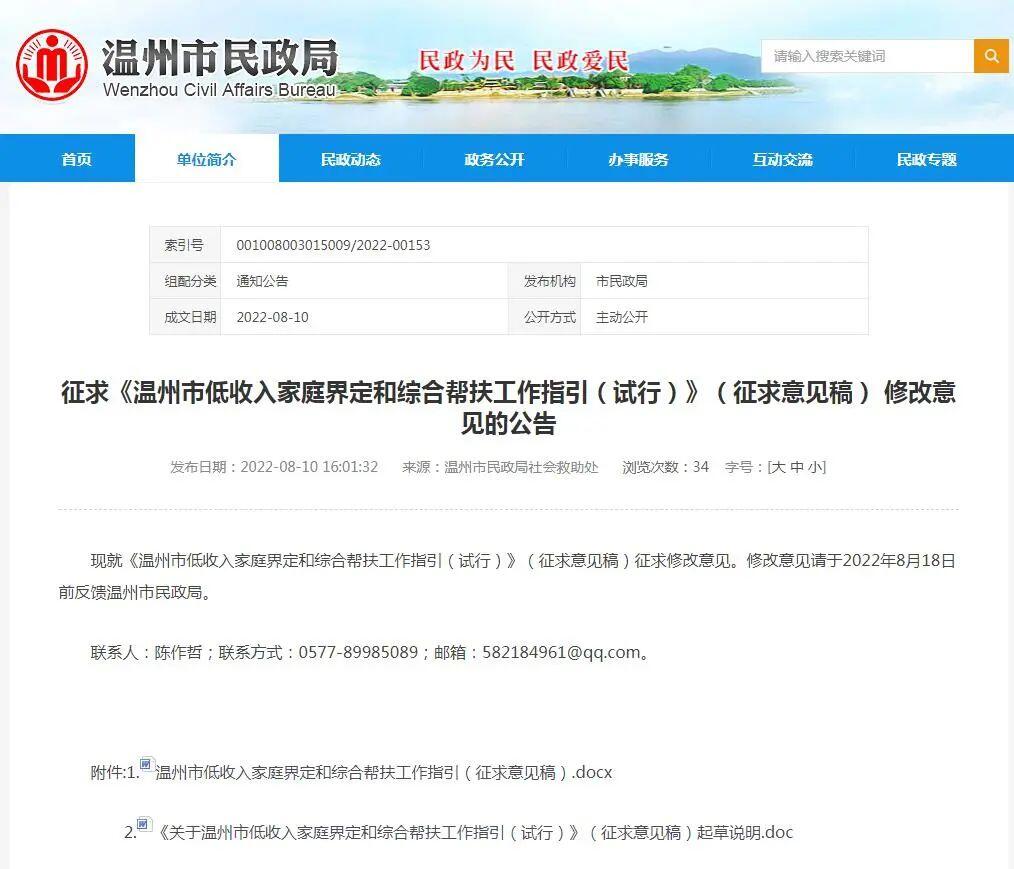Click the phone number 0577-89985089

358,652
